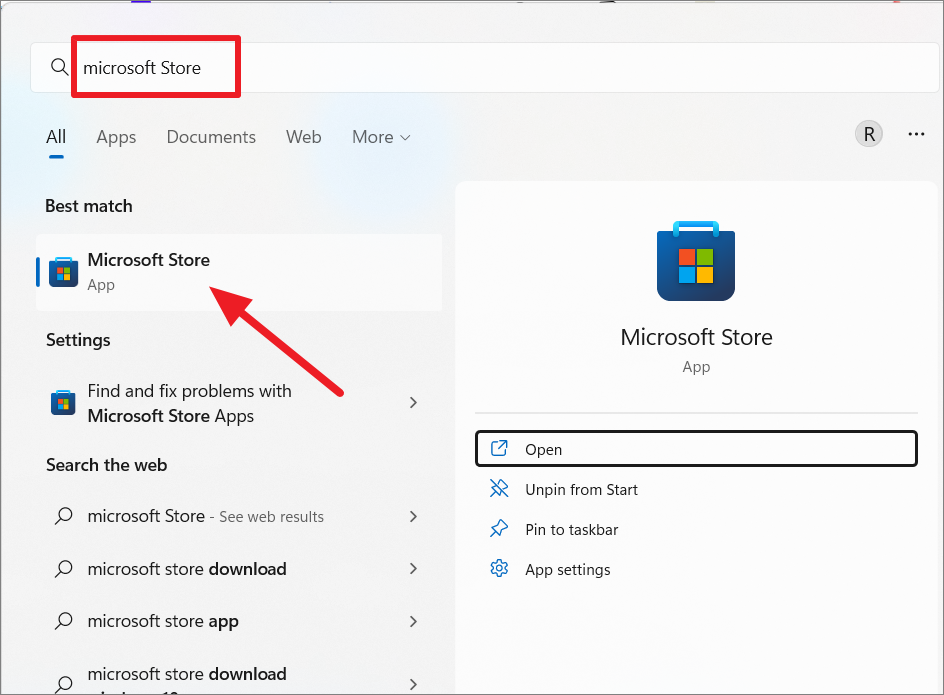Click the Open external-link icon
944x695 pixels.
tap(499, 448)
